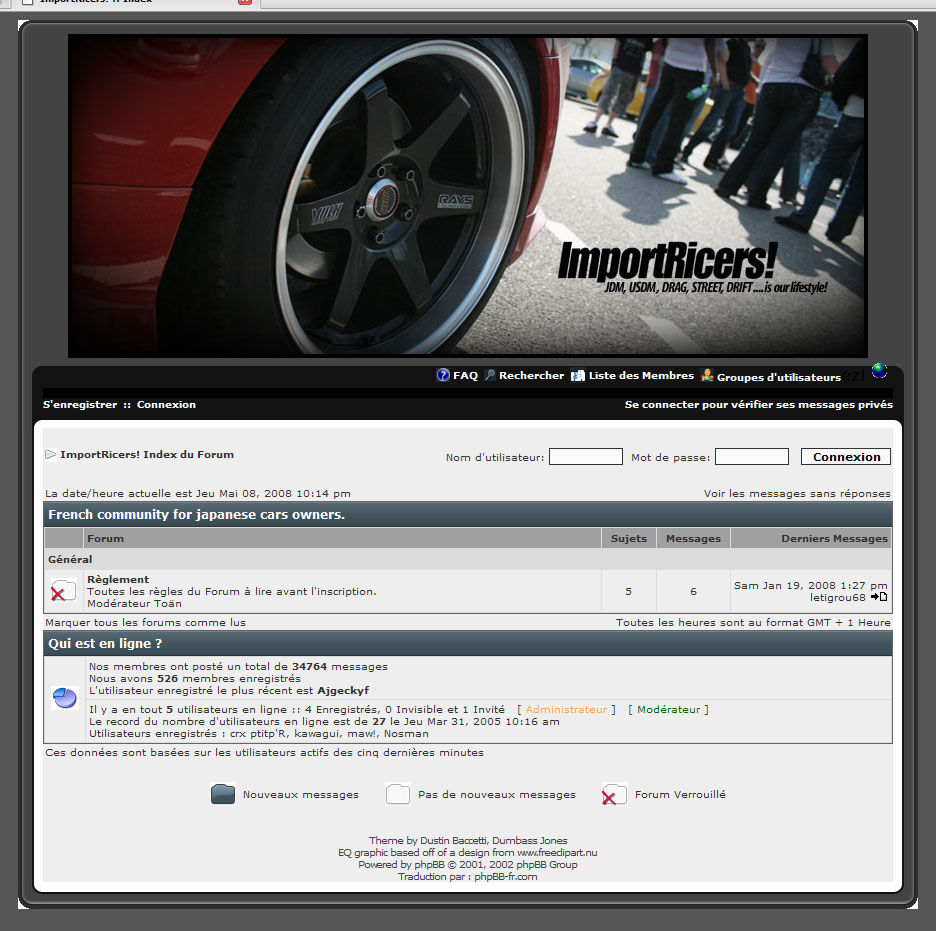The image size is (936, 931).
Task: Open Voir les messages sans réponses
Action: (796, 493)
